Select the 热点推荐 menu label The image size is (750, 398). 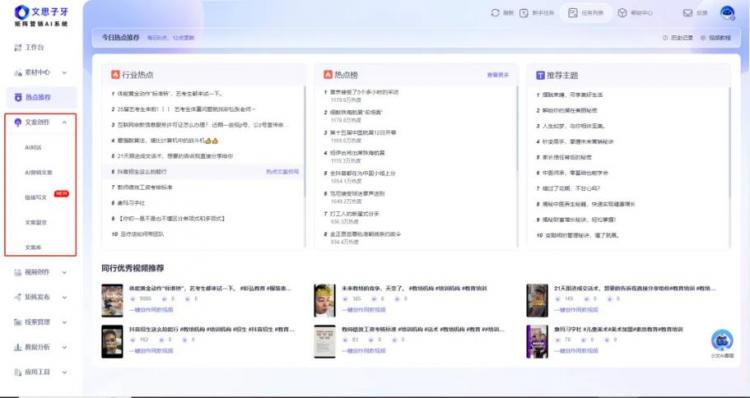click(38, 97)
